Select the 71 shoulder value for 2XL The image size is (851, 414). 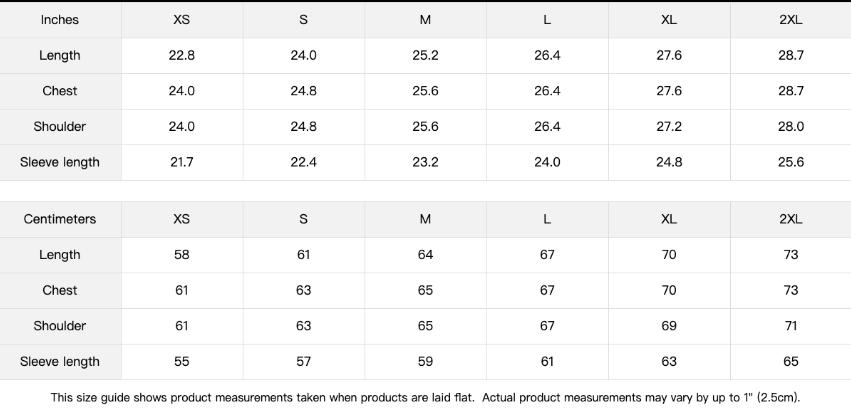[x=790, y=326]
